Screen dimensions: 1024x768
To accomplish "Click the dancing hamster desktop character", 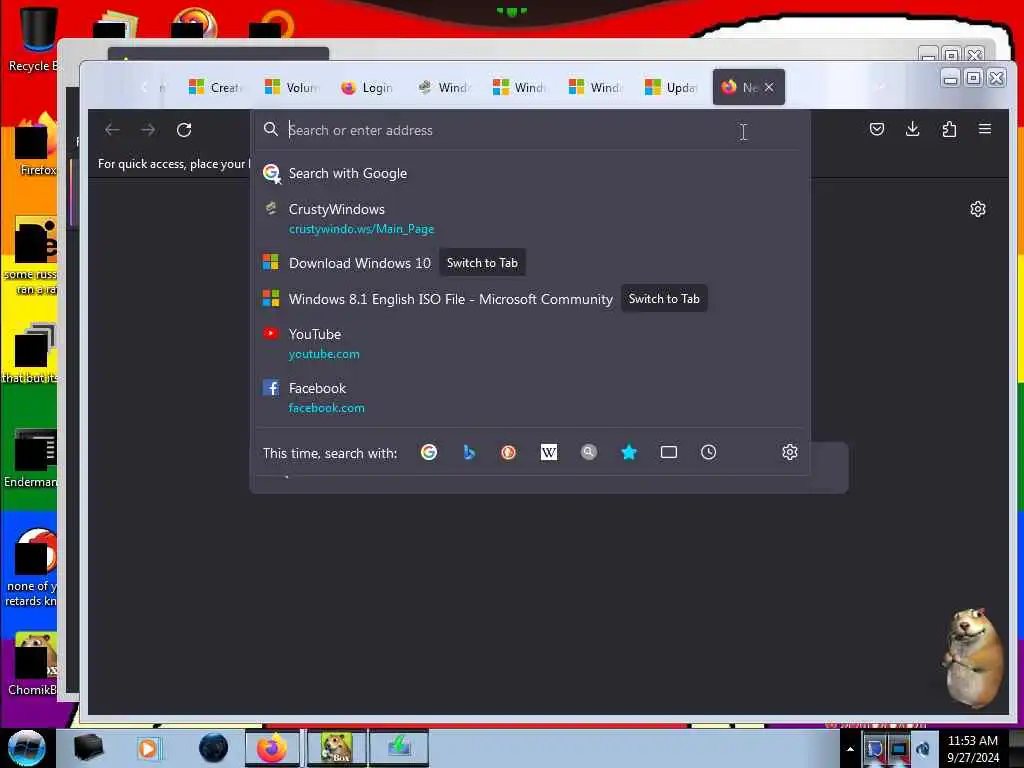I will 972,658.
